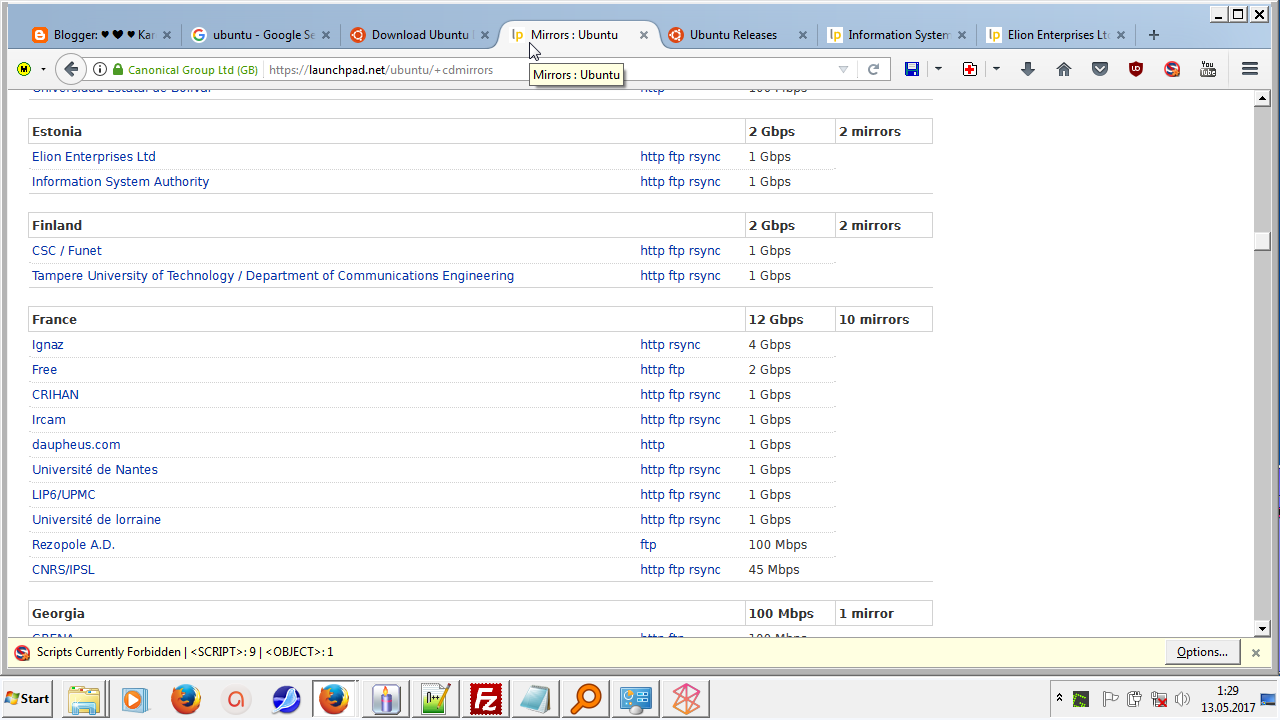Screen dimensions: 1280x720
Task: Switch to the Ubuntu Releases tab
Action: tap(738, 35)
